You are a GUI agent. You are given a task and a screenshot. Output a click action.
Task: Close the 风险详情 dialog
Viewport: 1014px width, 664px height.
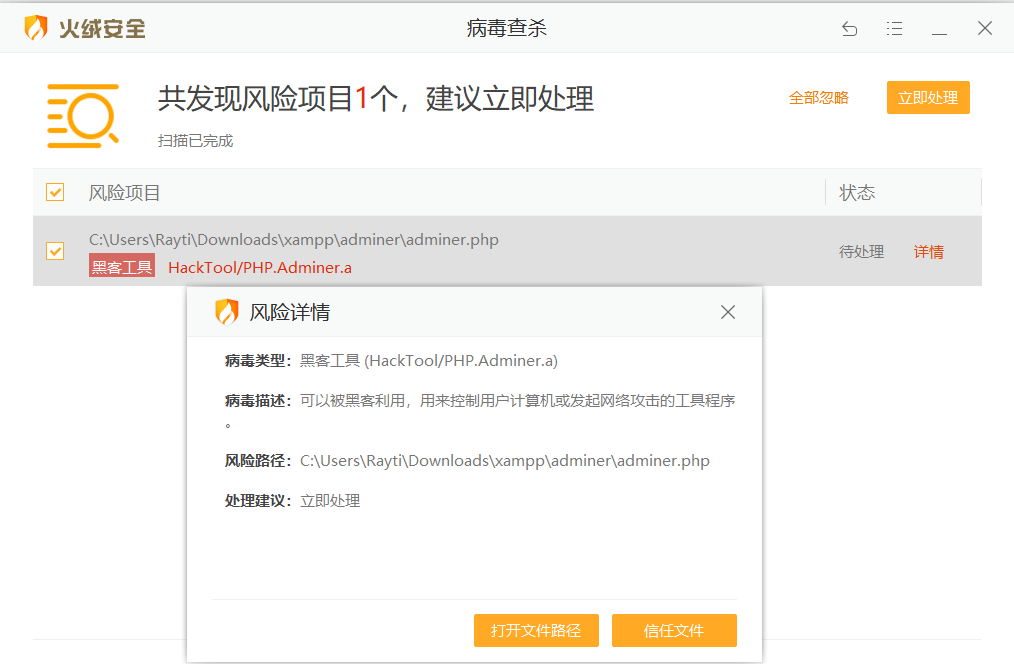click(x=728, y=312)
